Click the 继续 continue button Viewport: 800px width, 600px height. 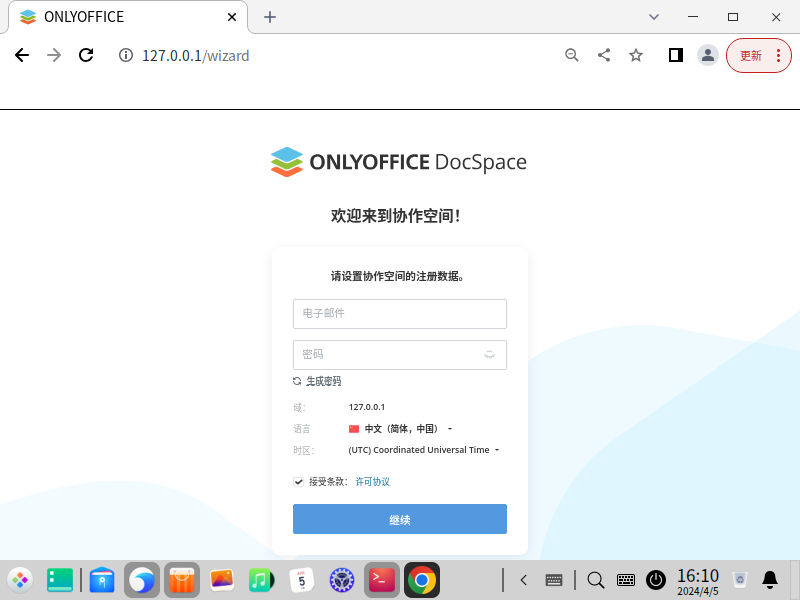[399, 519]
